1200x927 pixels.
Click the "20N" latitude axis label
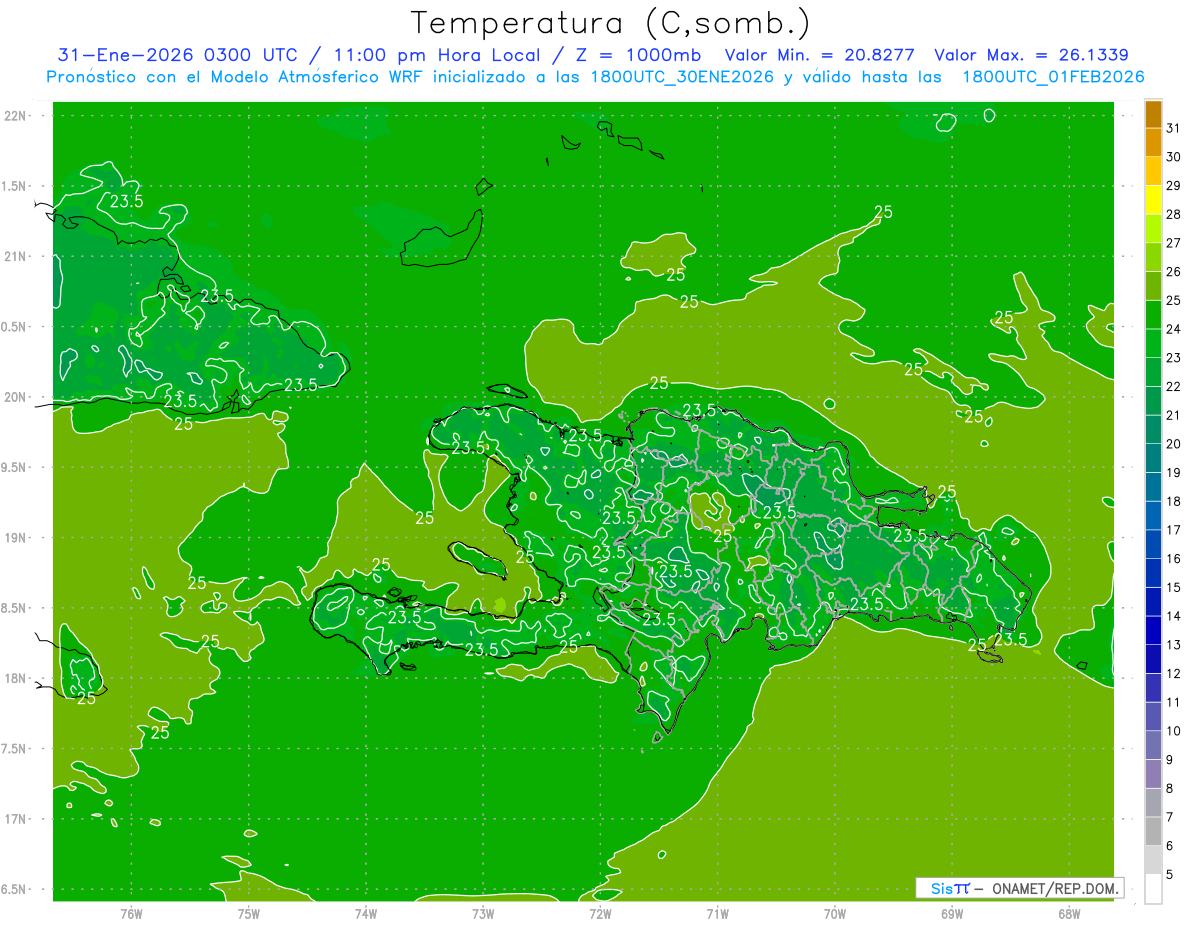tap(15, 397)
